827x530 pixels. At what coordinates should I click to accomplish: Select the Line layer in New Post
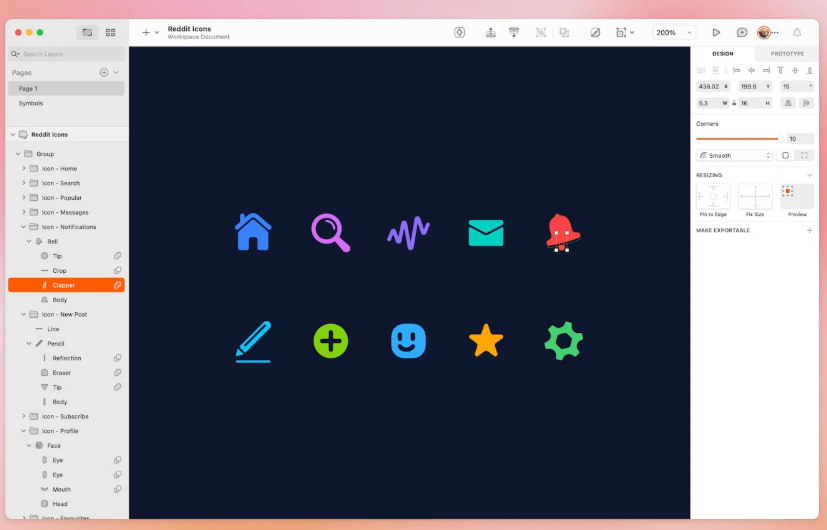66,329
